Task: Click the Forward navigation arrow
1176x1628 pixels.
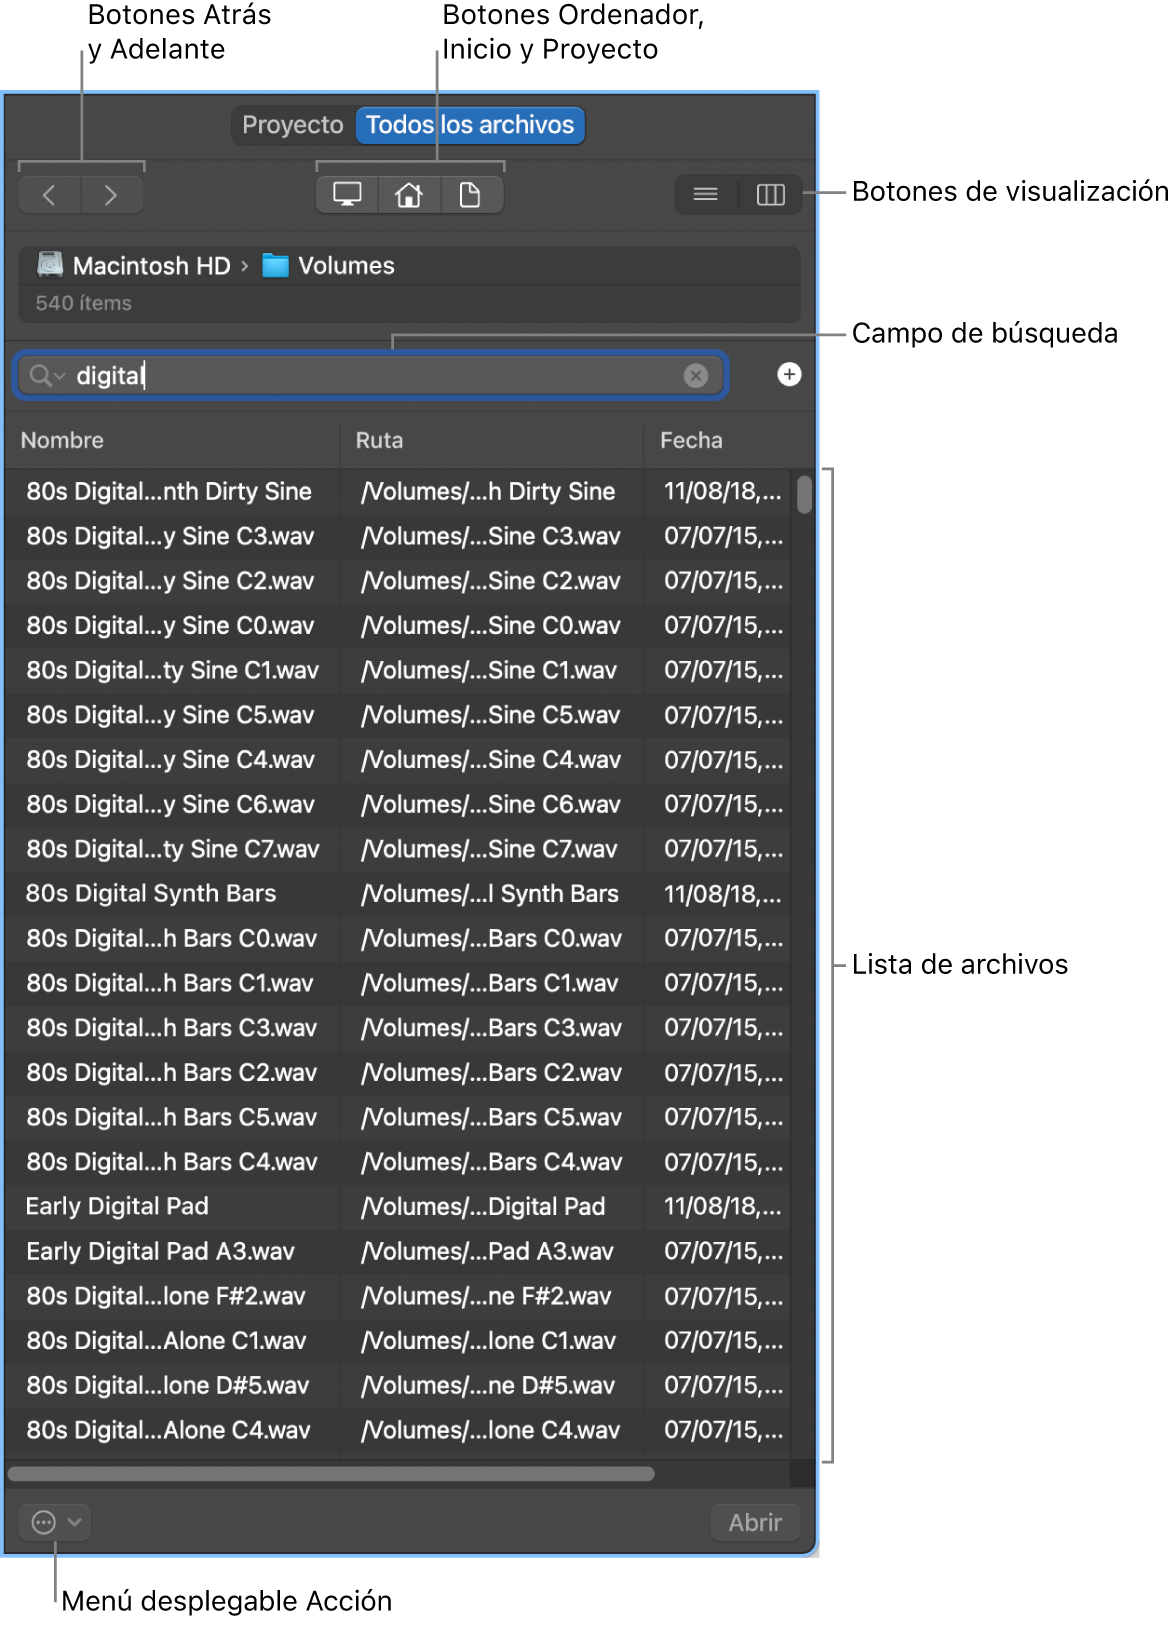Action: [x=111, y=195]
